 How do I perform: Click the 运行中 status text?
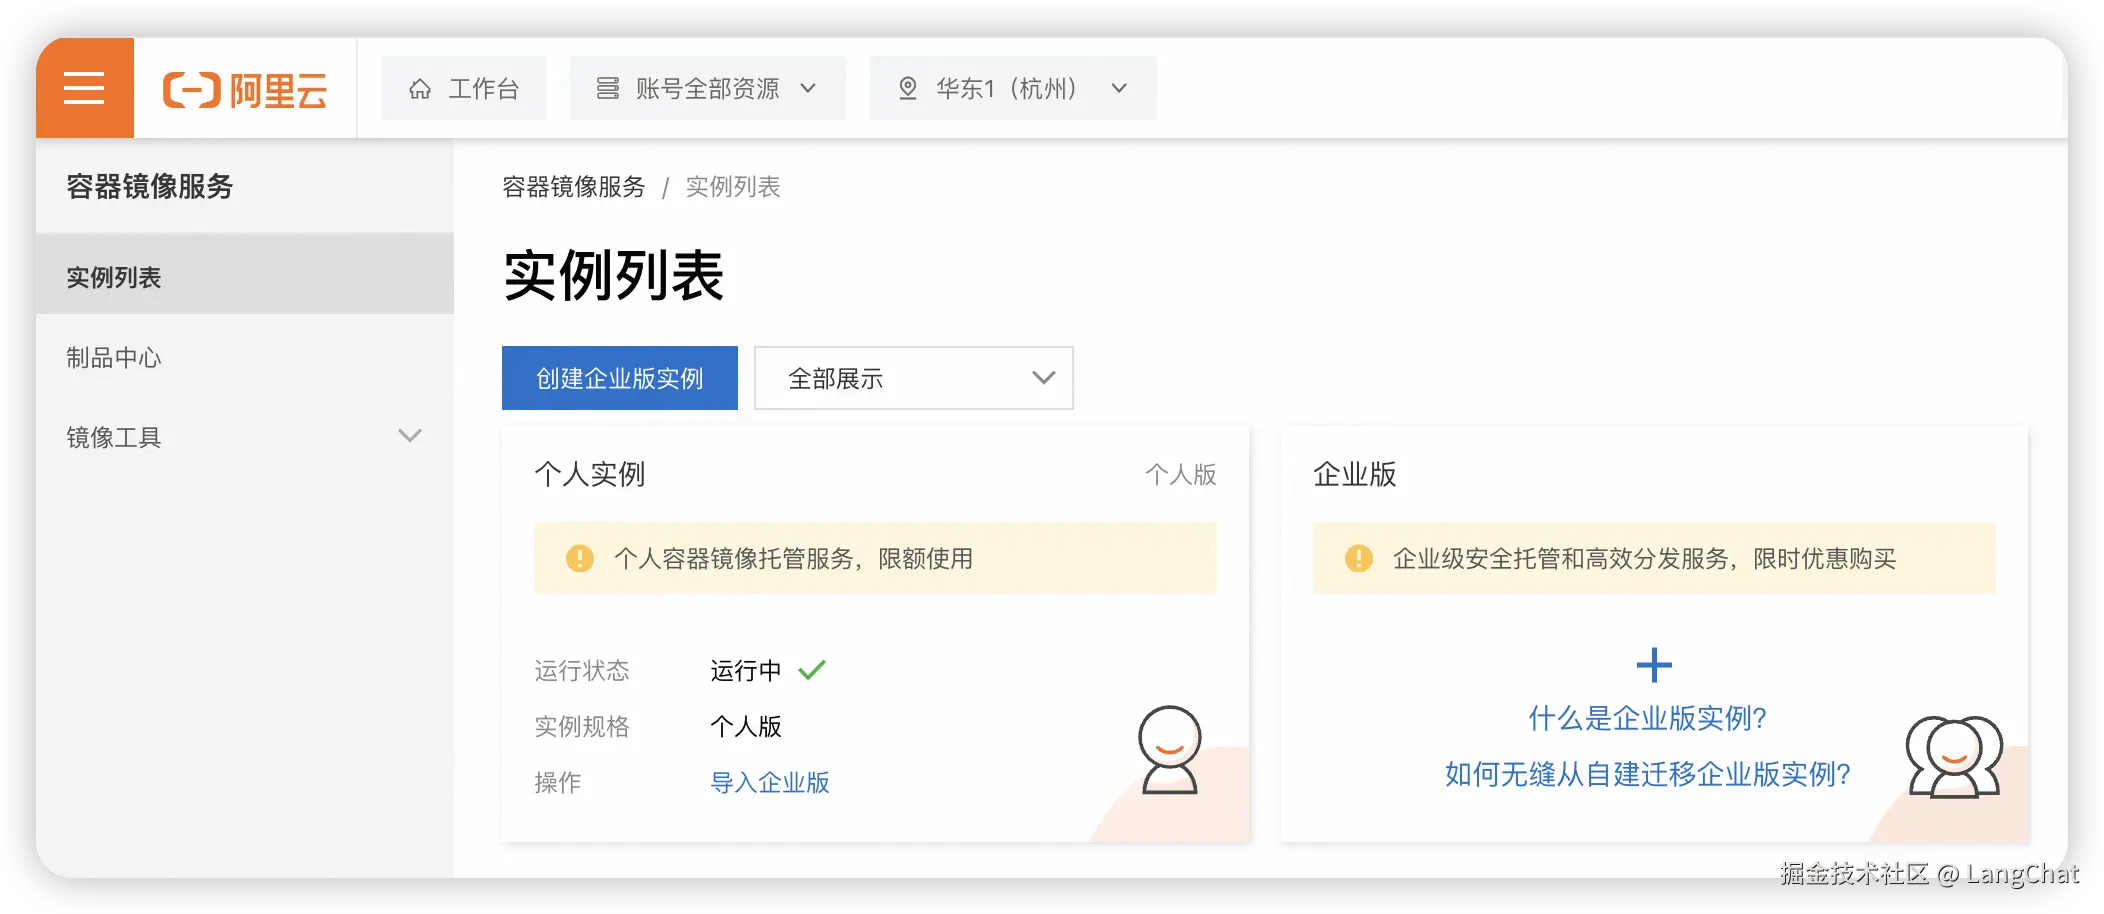coord(746,670)
